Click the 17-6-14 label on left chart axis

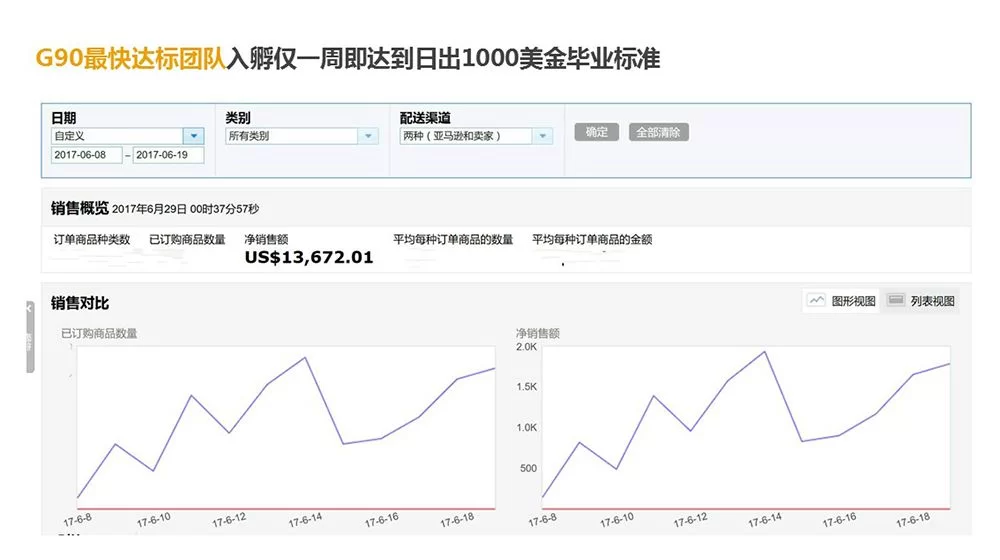pyautogui.click(x=305, y=520)
